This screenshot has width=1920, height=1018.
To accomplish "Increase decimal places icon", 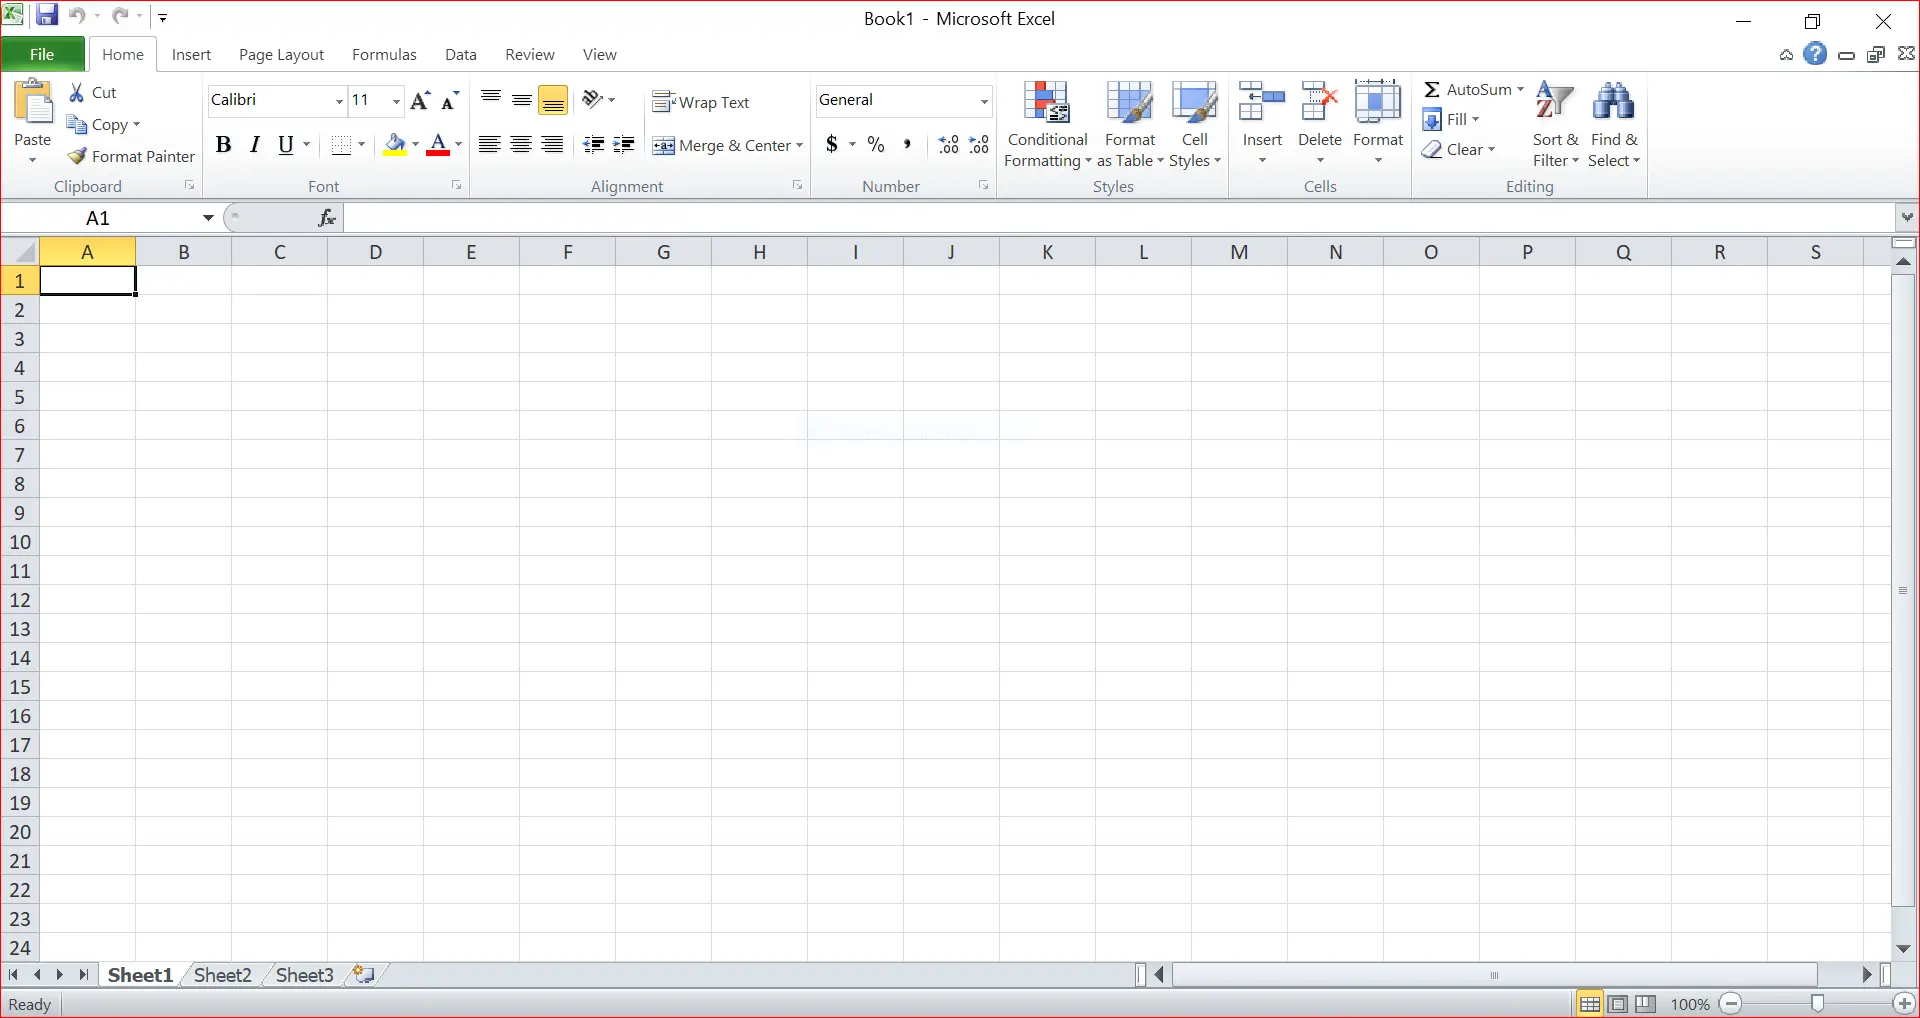I will click(949, 145).
